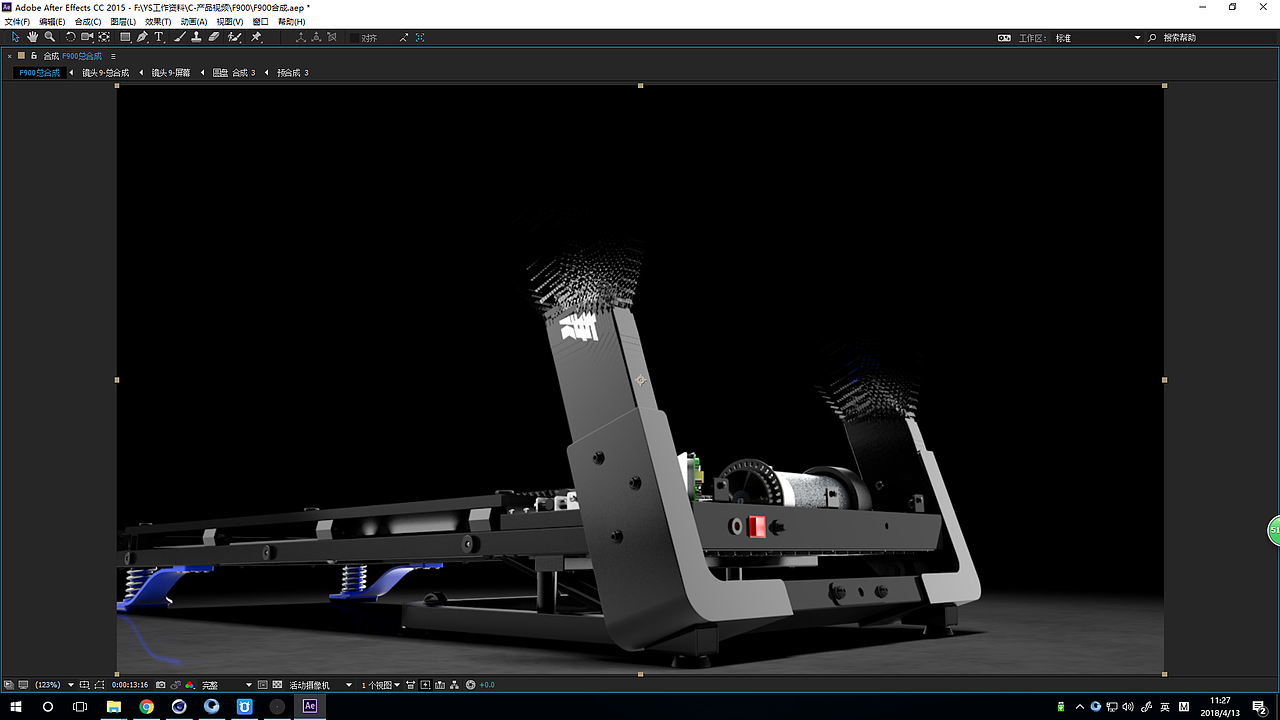
Task: Open the 文件(F) menu
Action: (x=17, y=22)
